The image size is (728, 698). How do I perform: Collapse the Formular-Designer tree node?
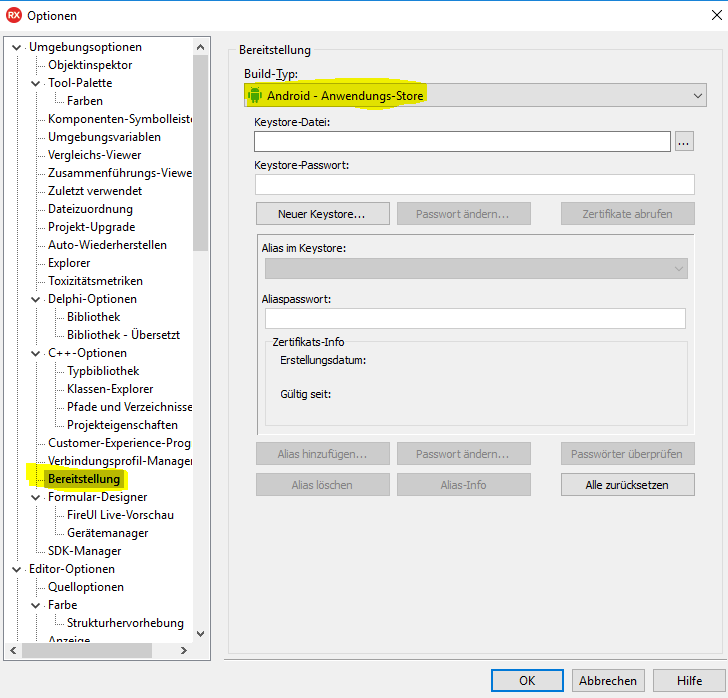[36, 497]
